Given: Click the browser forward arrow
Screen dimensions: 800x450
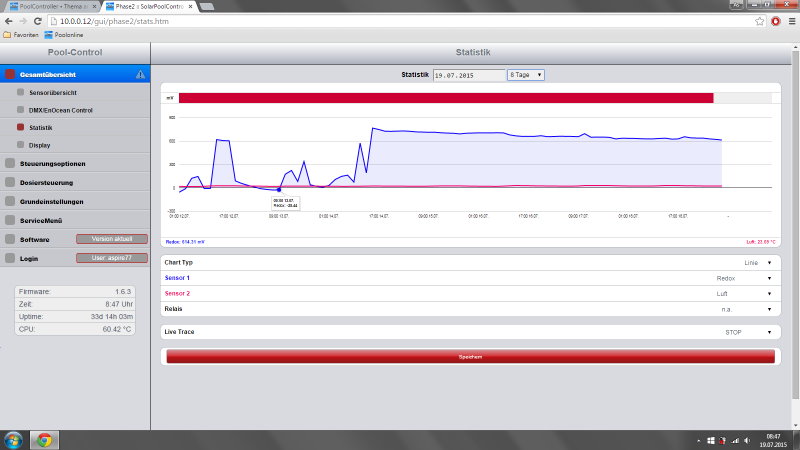Looking at the screenshot, I should (23, 21).
